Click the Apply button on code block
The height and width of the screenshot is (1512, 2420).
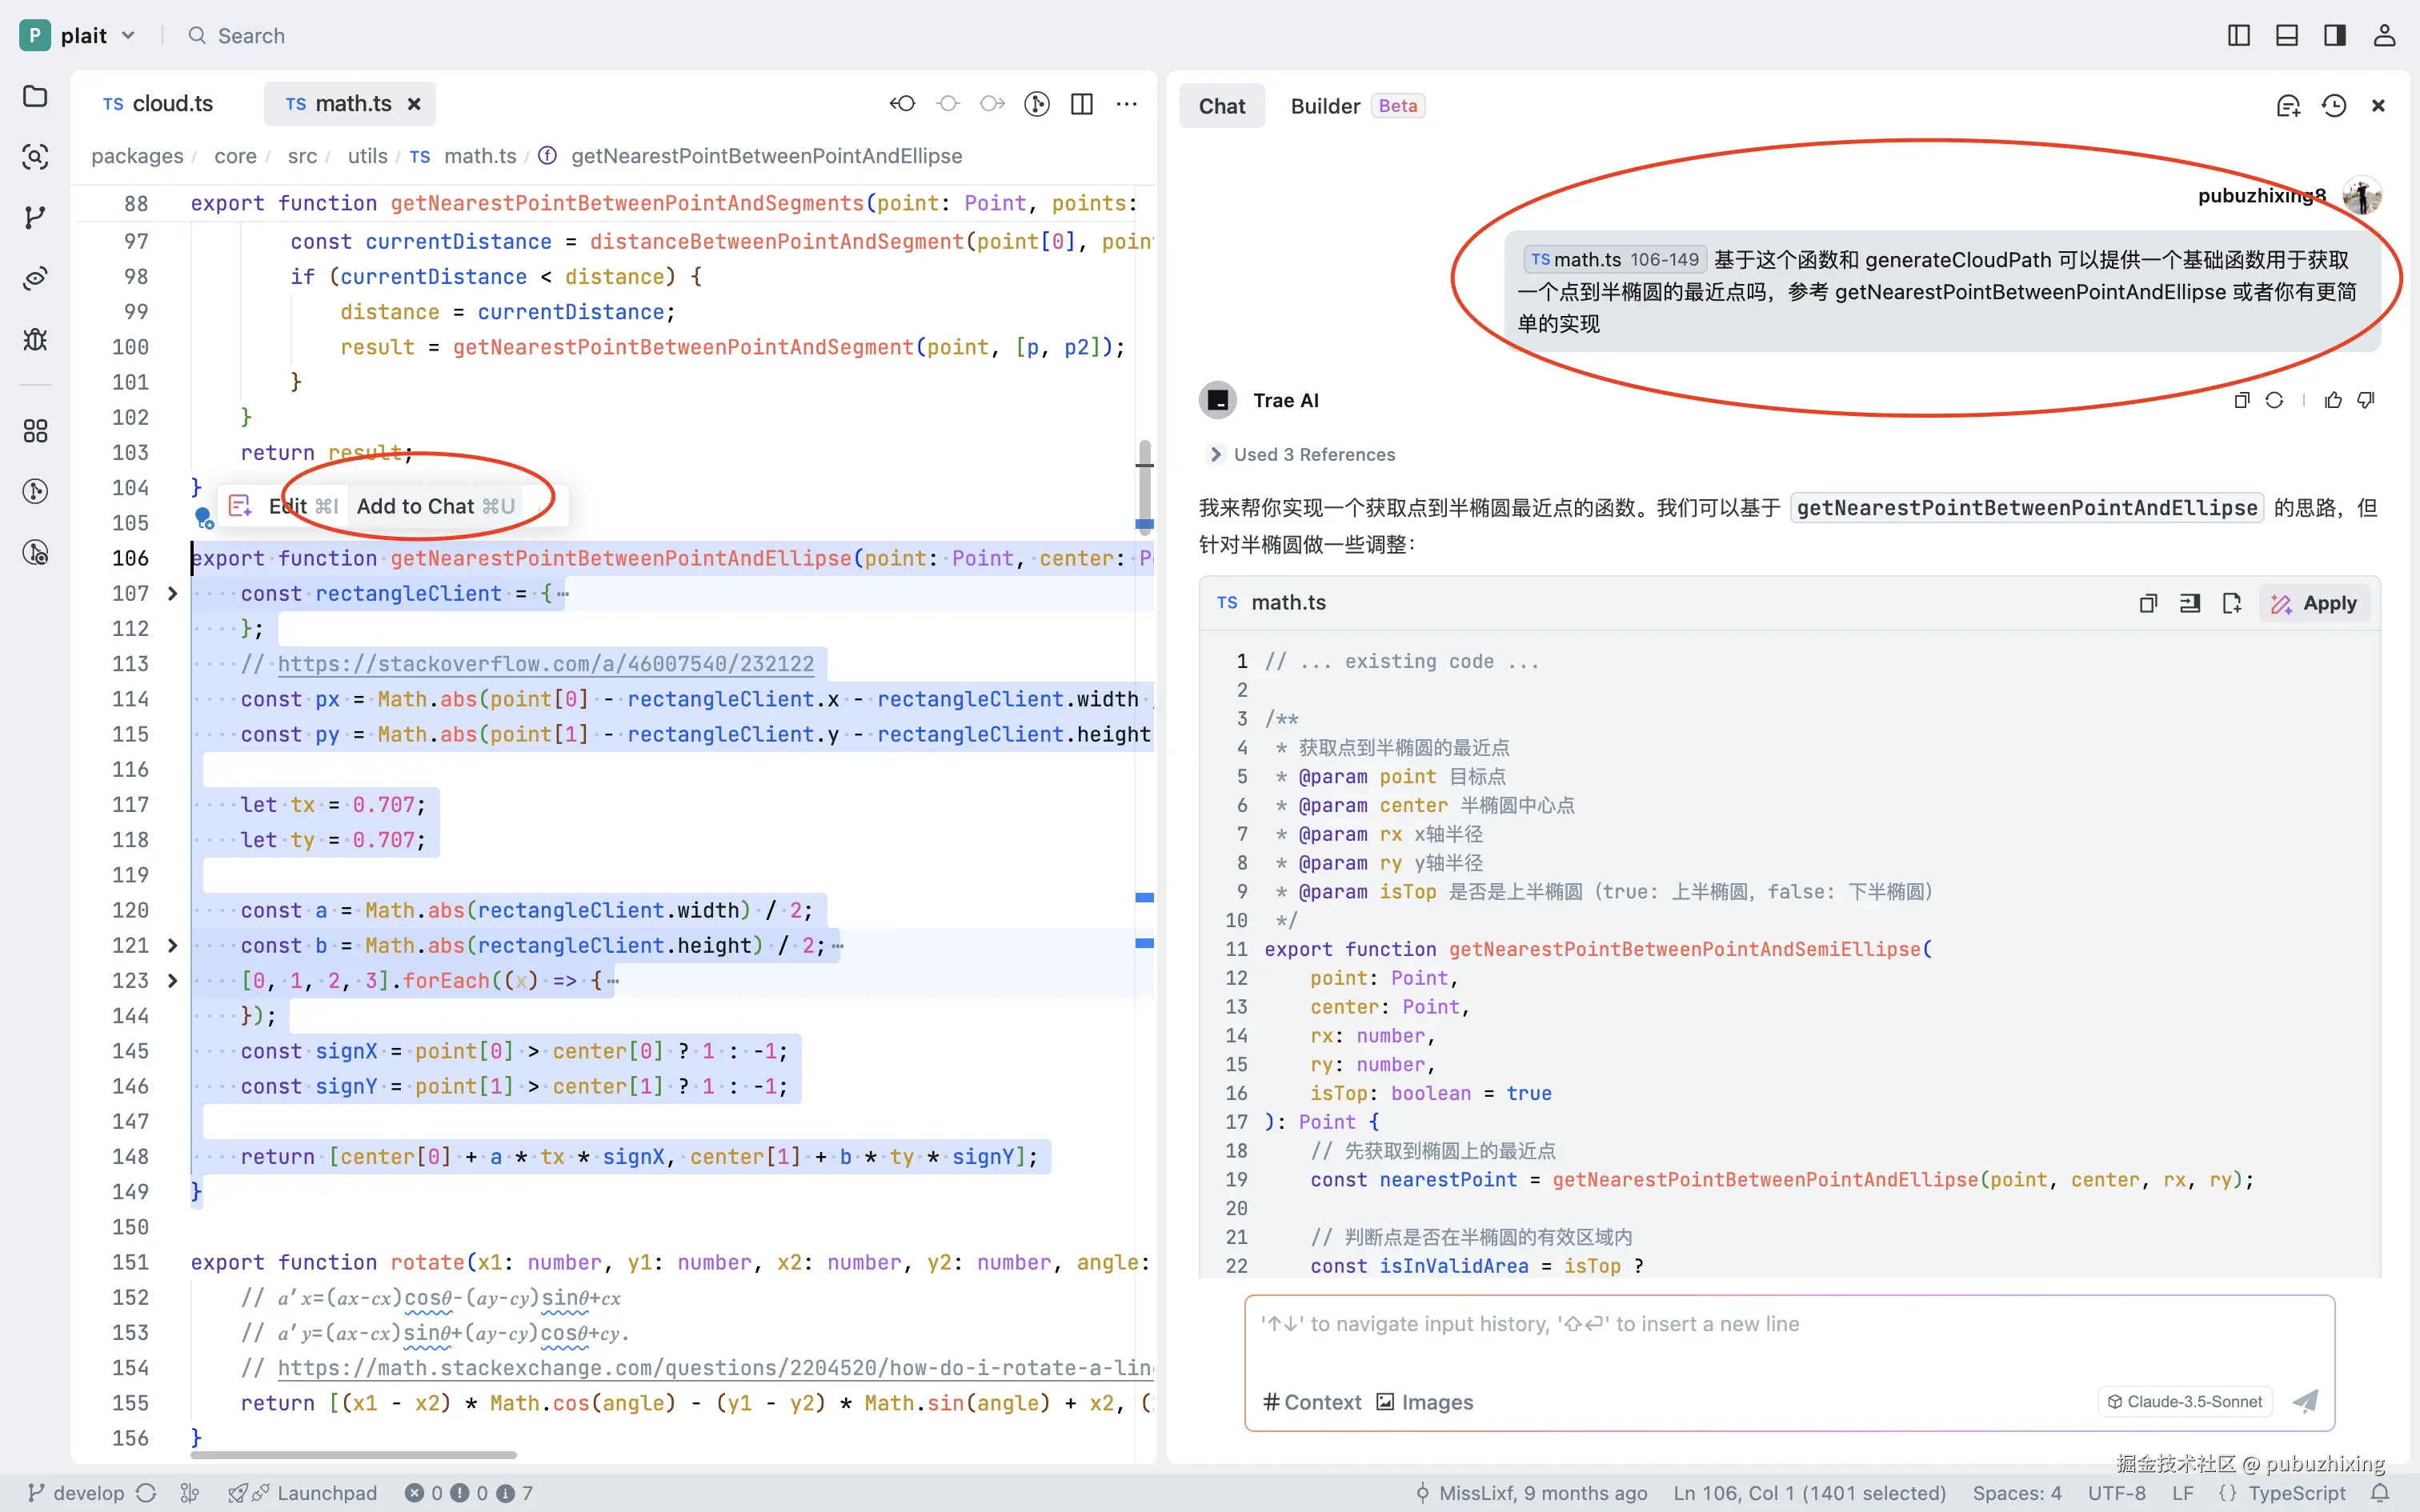(x=2314, y=603)
